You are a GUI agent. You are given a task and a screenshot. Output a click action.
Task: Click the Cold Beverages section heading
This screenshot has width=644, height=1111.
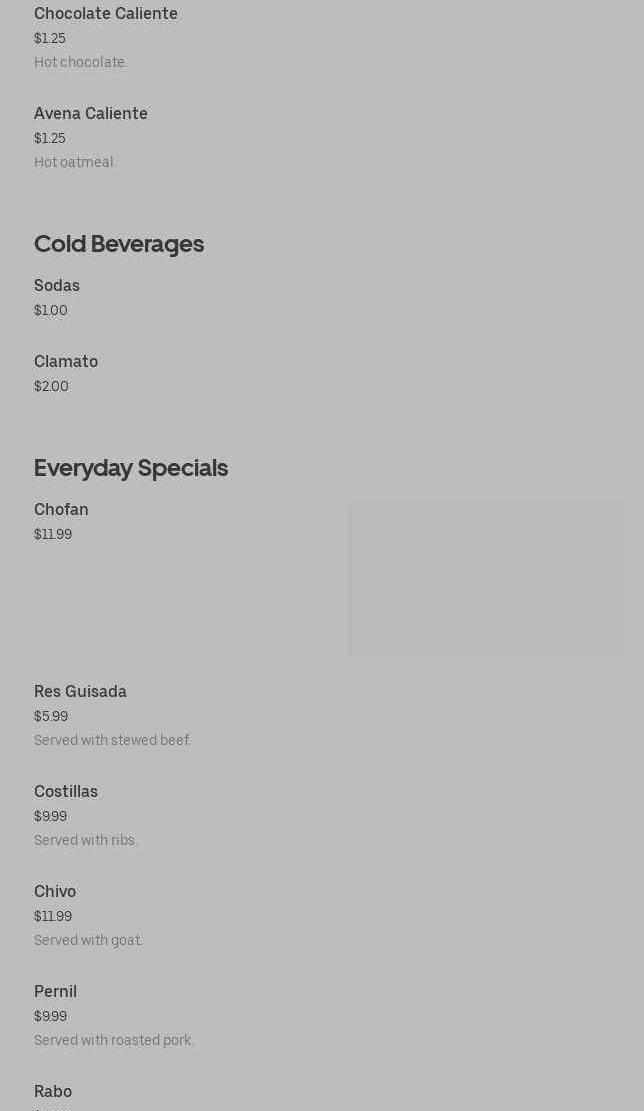tap(119, 244)
